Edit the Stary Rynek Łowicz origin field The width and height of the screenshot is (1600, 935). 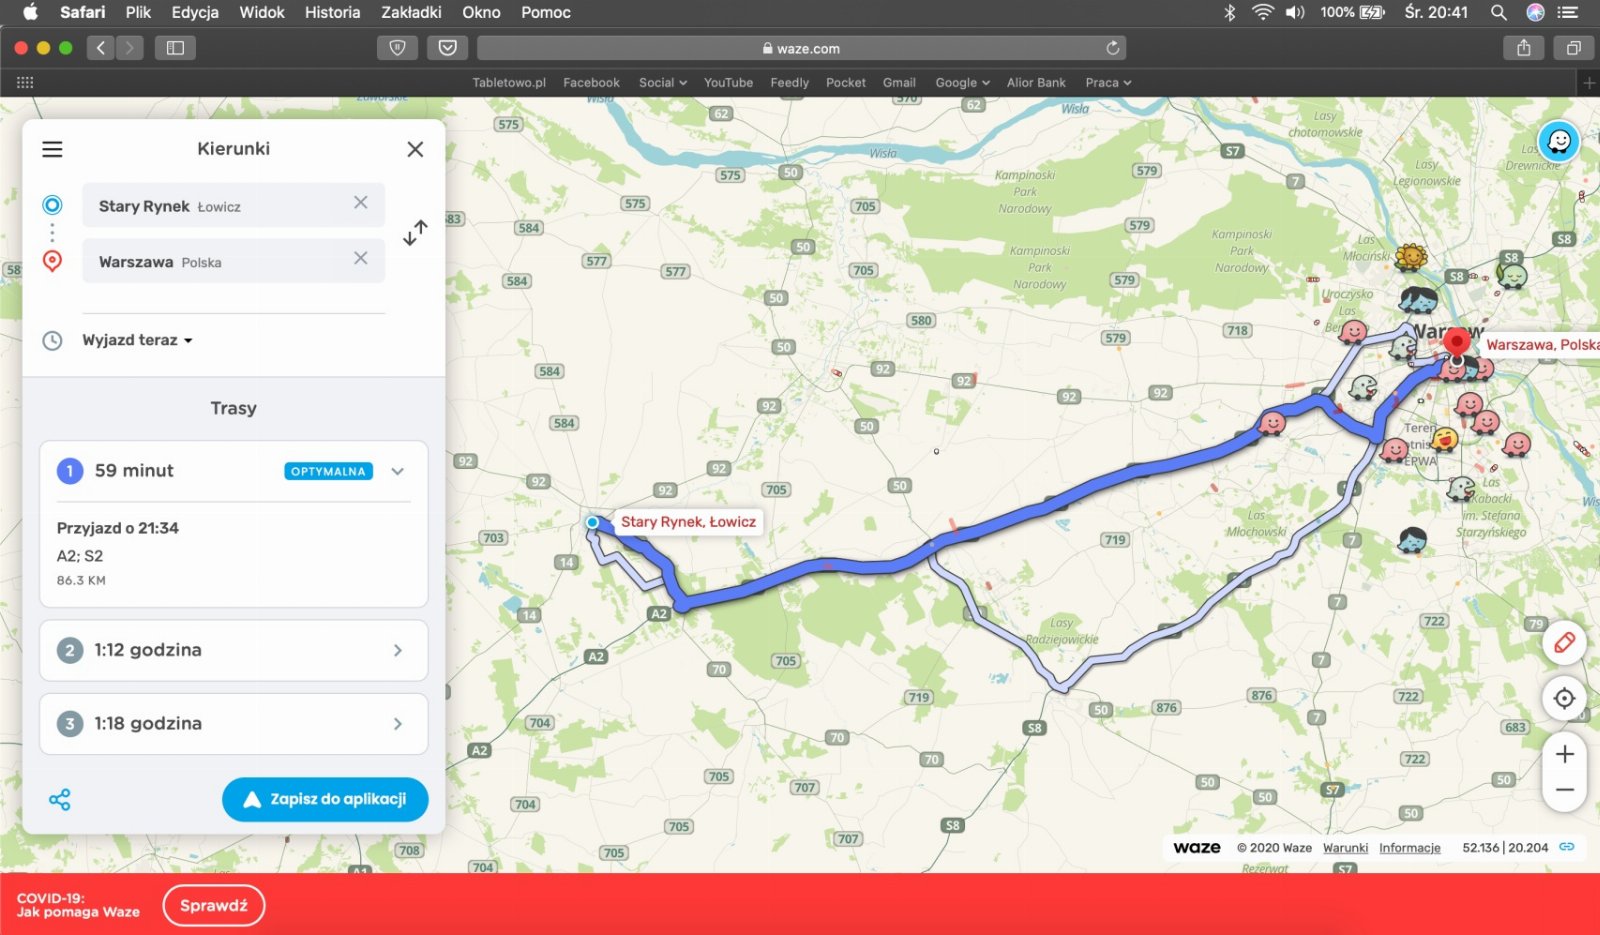[233, 205]
